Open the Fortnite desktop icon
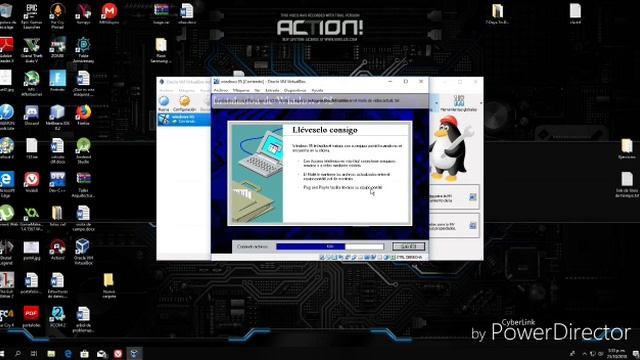Viewport: 640px width, 360px height. 58,81
